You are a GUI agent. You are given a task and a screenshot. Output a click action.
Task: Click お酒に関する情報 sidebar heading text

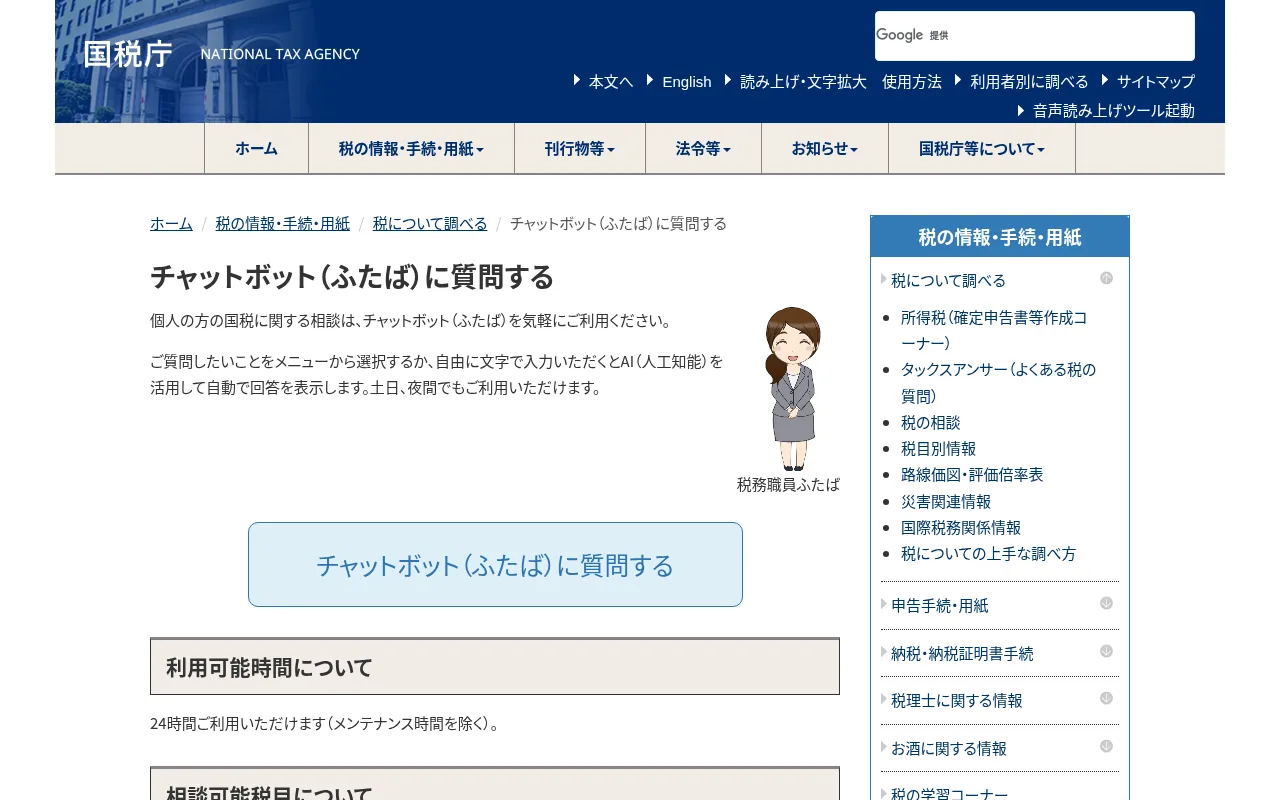[948, 749]
